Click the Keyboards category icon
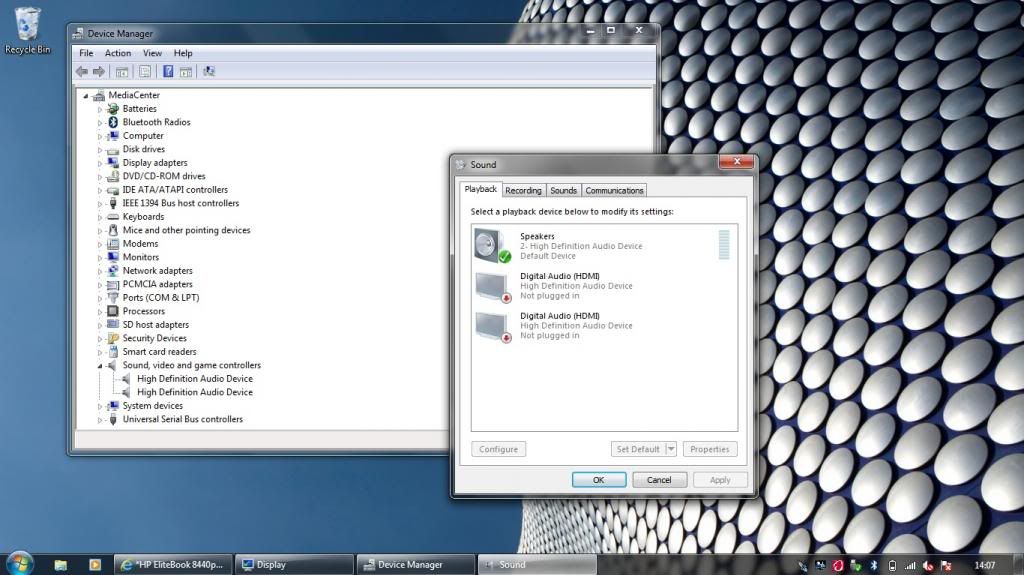The width and height of the screenshot is (1024, 575). [x=113, y=216]
